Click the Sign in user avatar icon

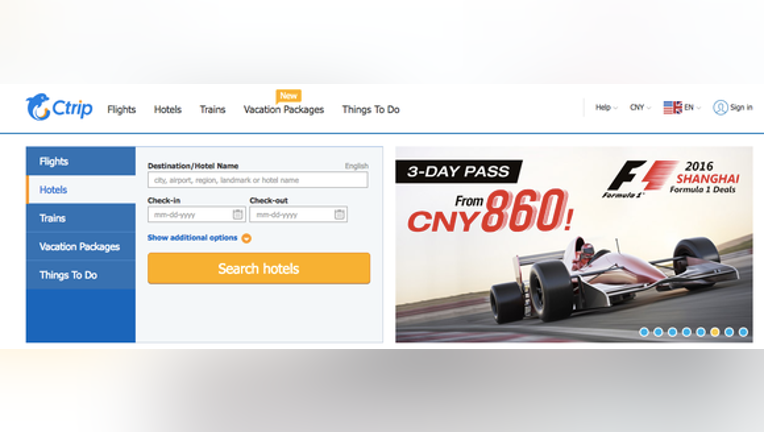click(720, 107)
